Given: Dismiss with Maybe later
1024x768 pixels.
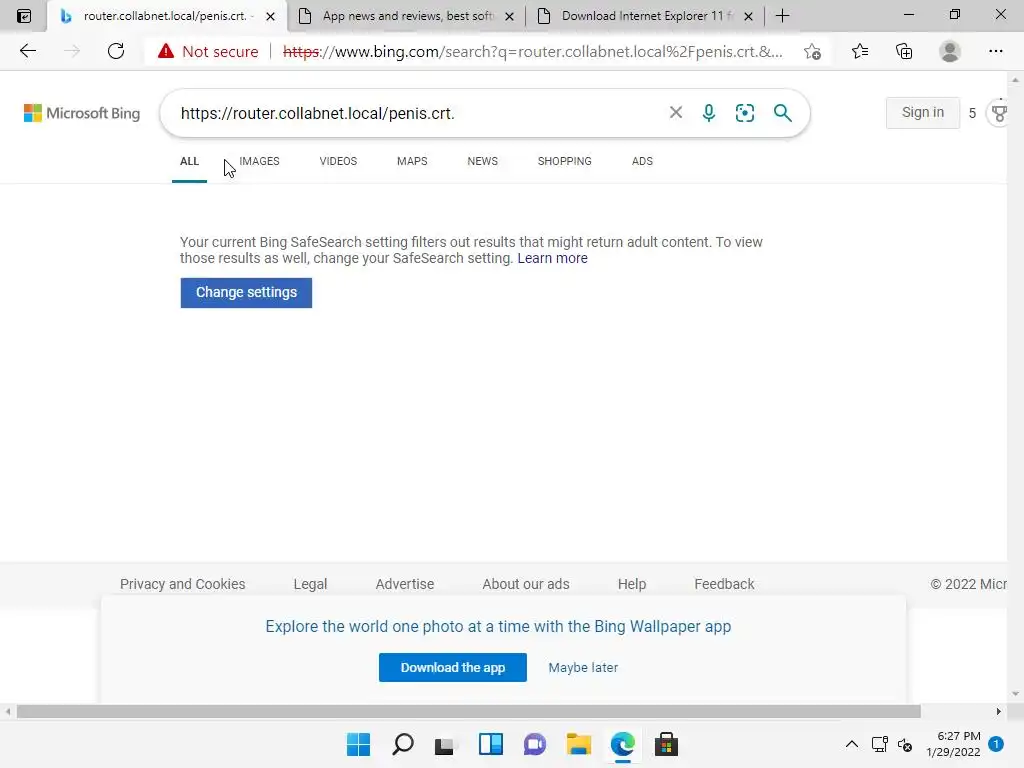Looking at the screenshot, I should point(583,667).
